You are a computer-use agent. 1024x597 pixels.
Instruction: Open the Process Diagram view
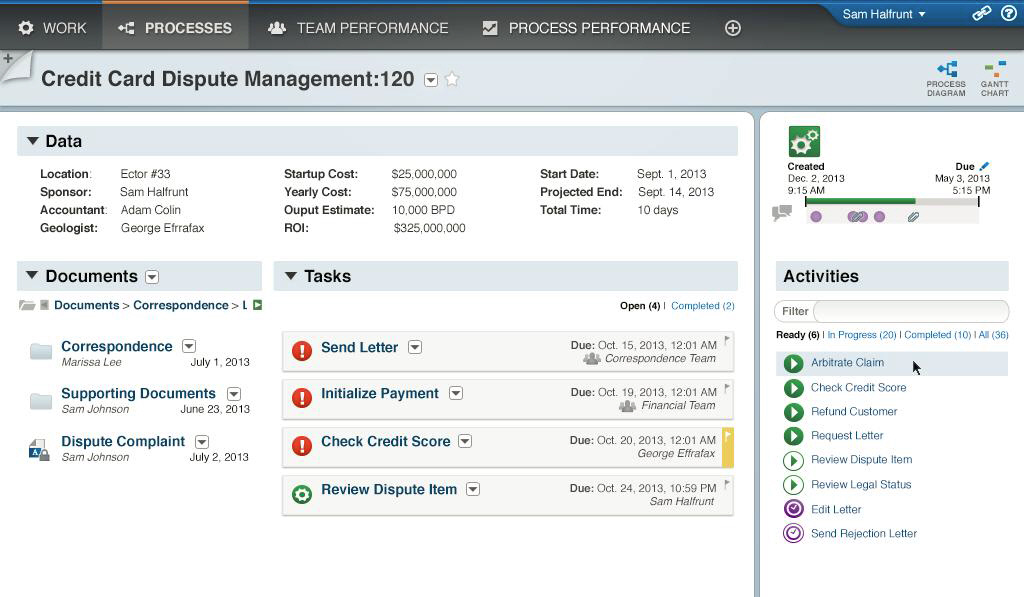pos(945,78)
